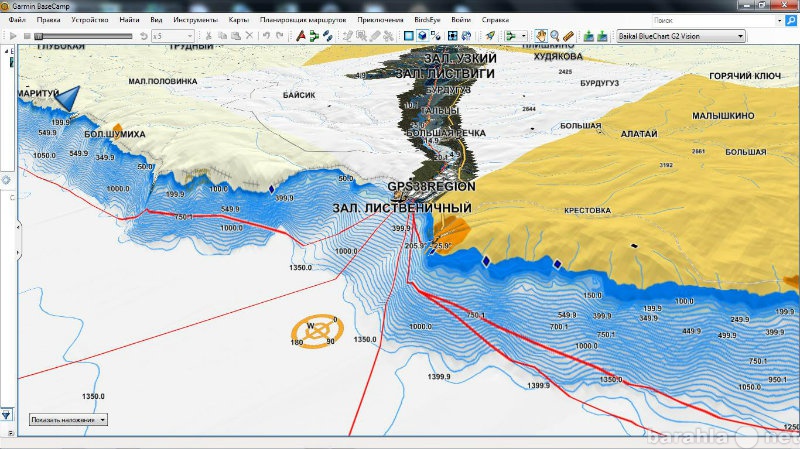800x449 pixels.
Task: Open the Планировщик маршрутов menu
Action: (303, 20)
